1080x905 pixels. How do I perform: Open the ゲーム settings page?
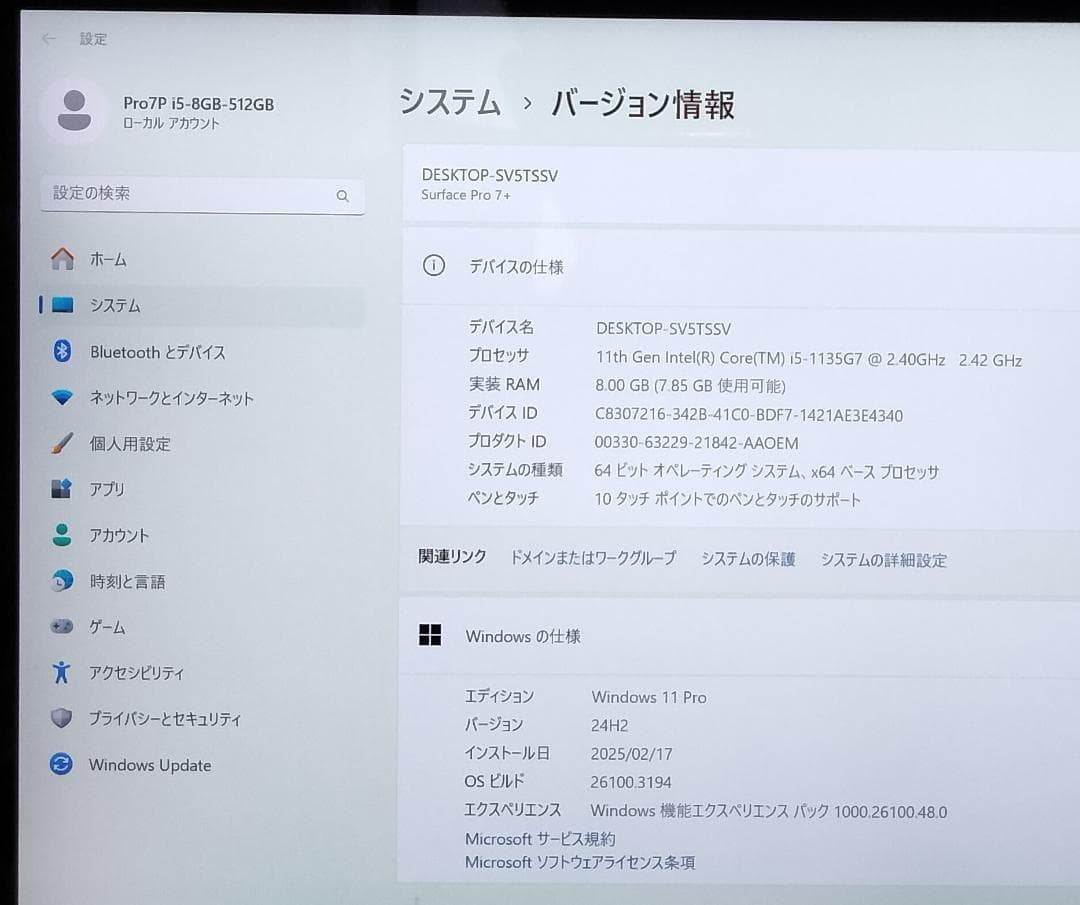click(105, 627)
